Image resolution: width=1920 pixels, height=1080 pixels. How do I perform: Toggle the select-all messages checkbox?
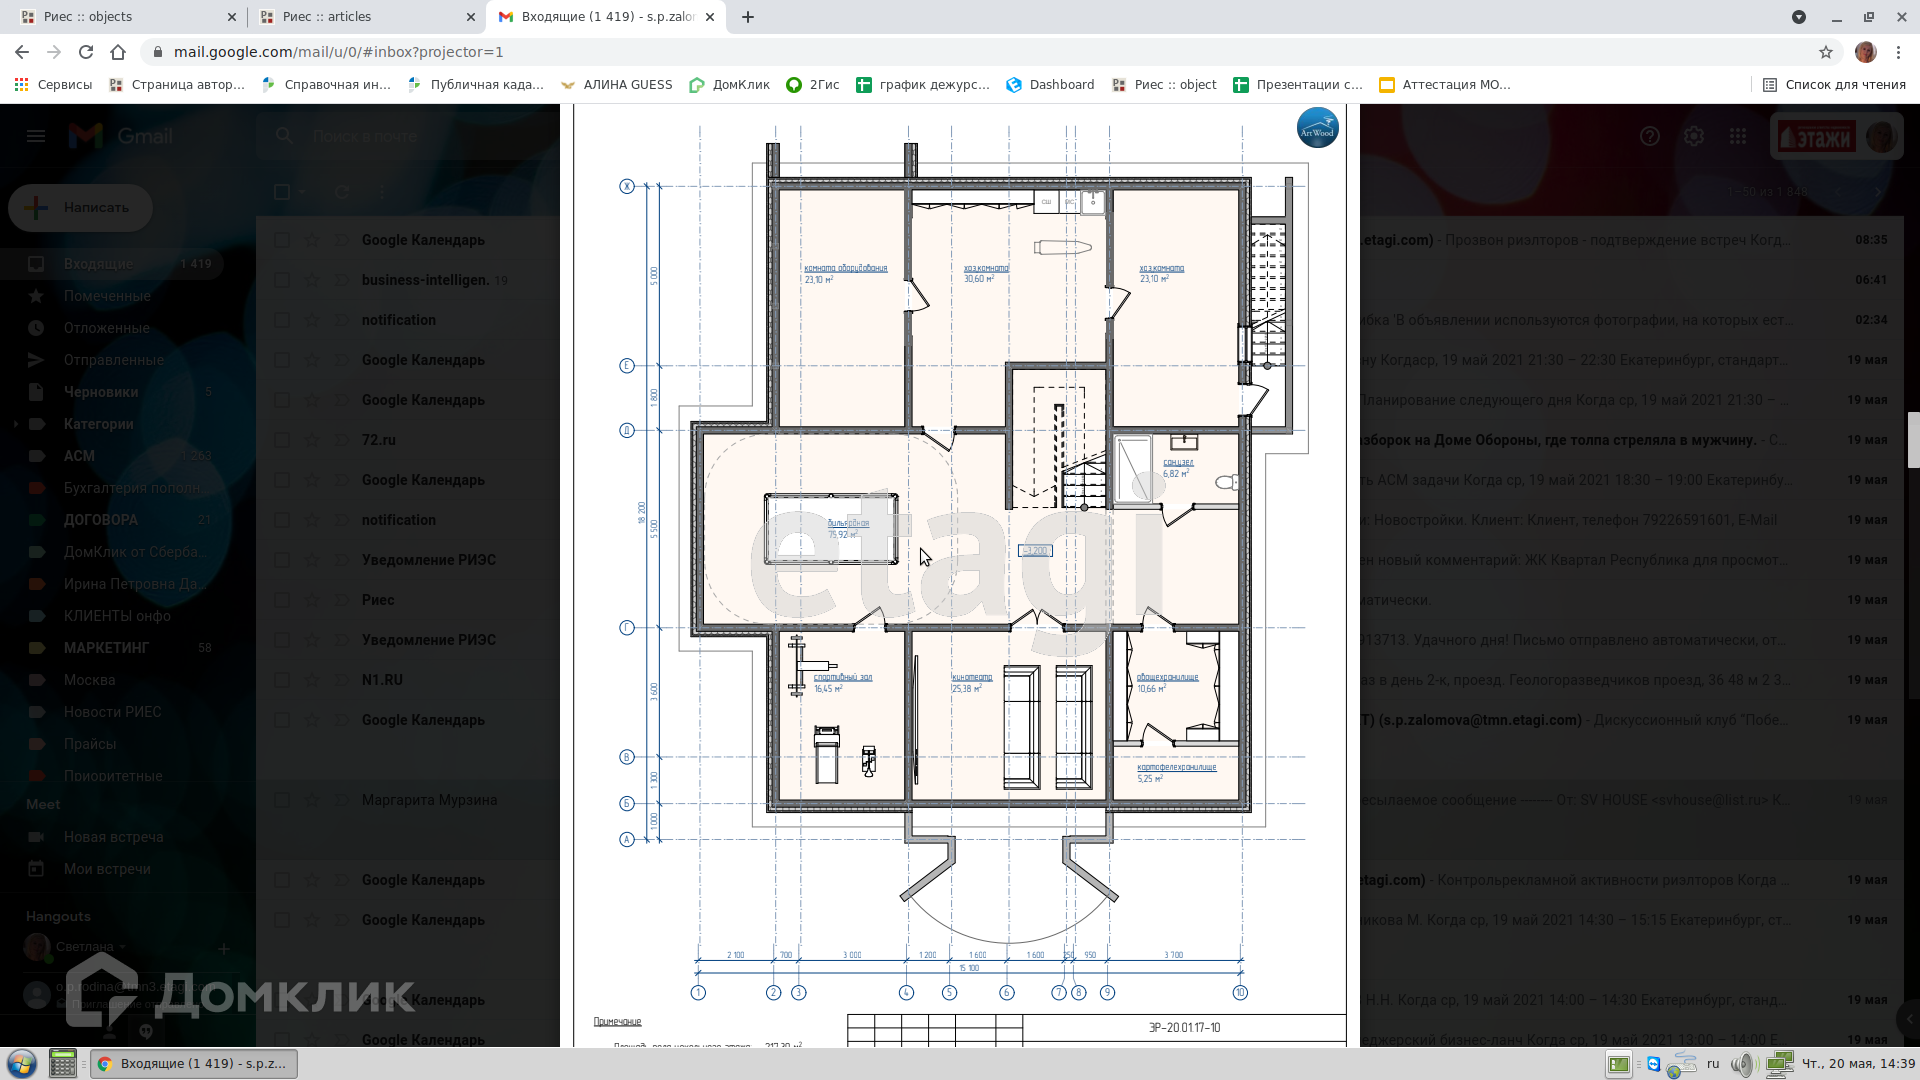coord(282,192)
